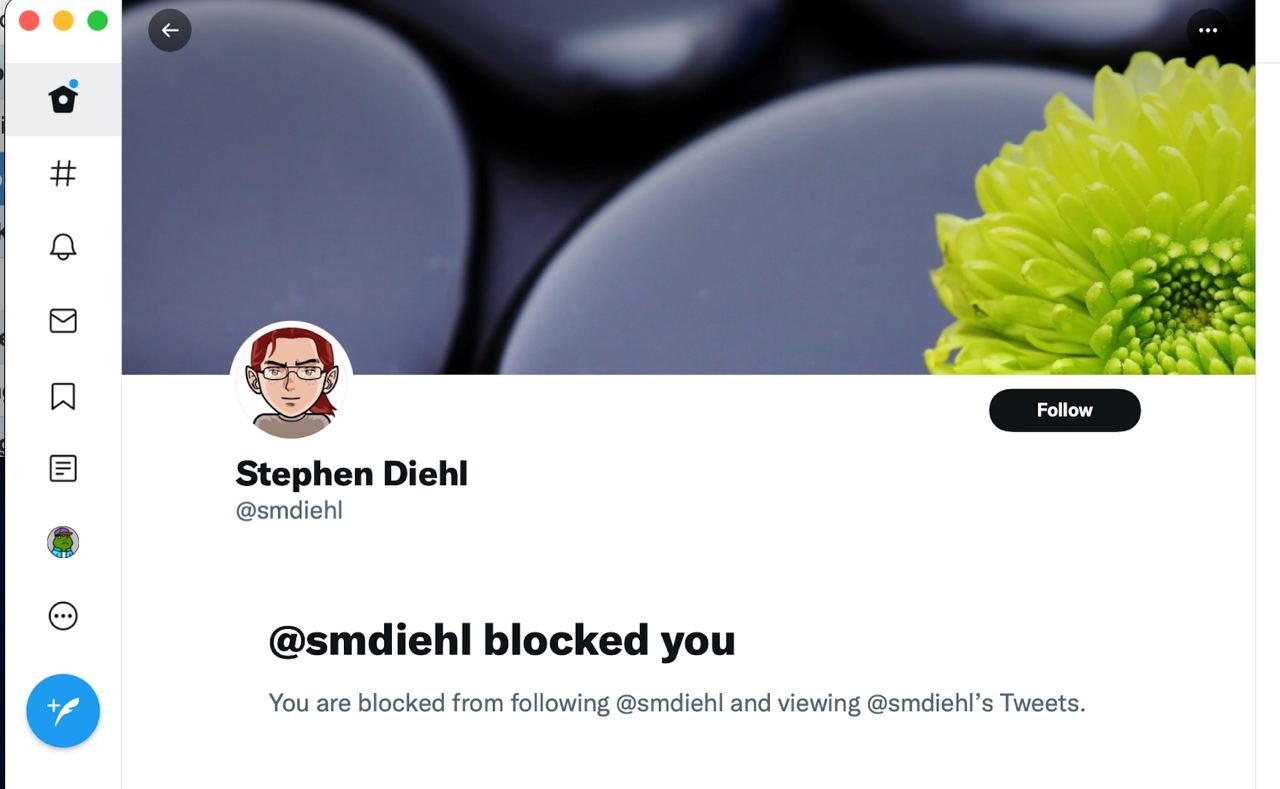Click the blocked-from-following explanation text
This screenshot has height=789, width=1280.
coord(677,703)
